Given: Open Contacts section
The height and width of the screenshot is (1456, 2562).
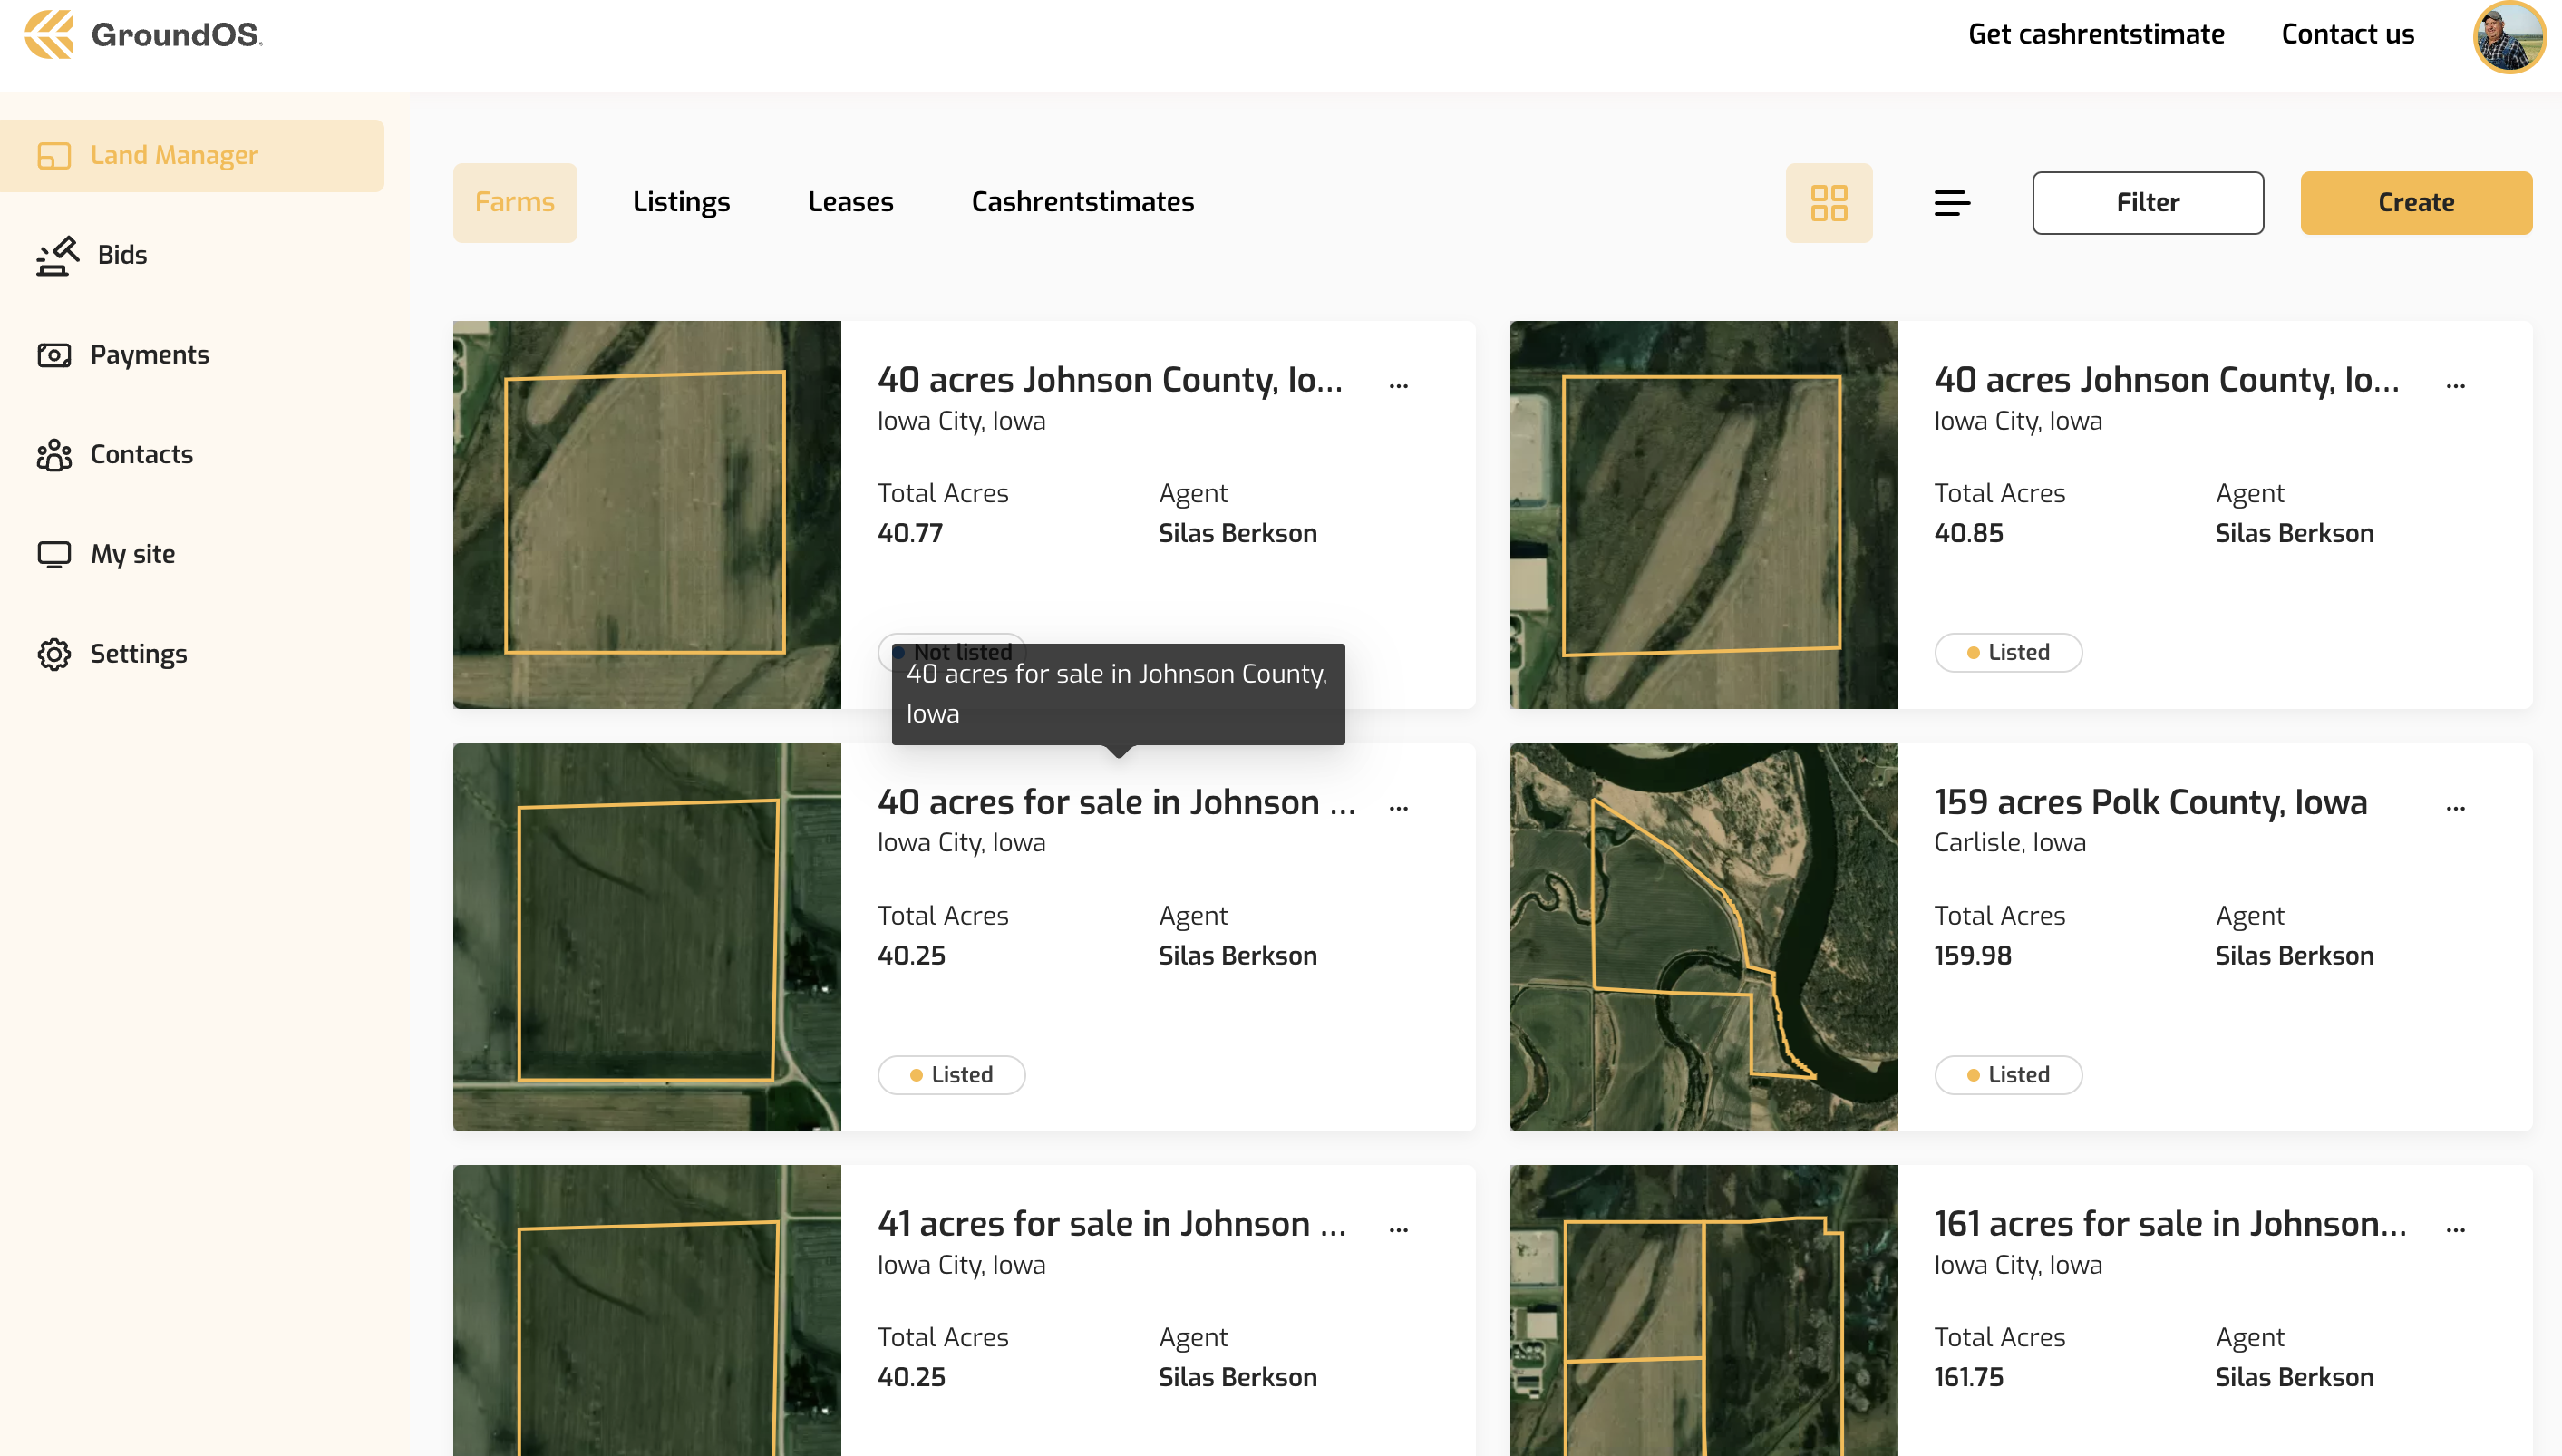Looking at the screenshot, I should pos(141,455).
